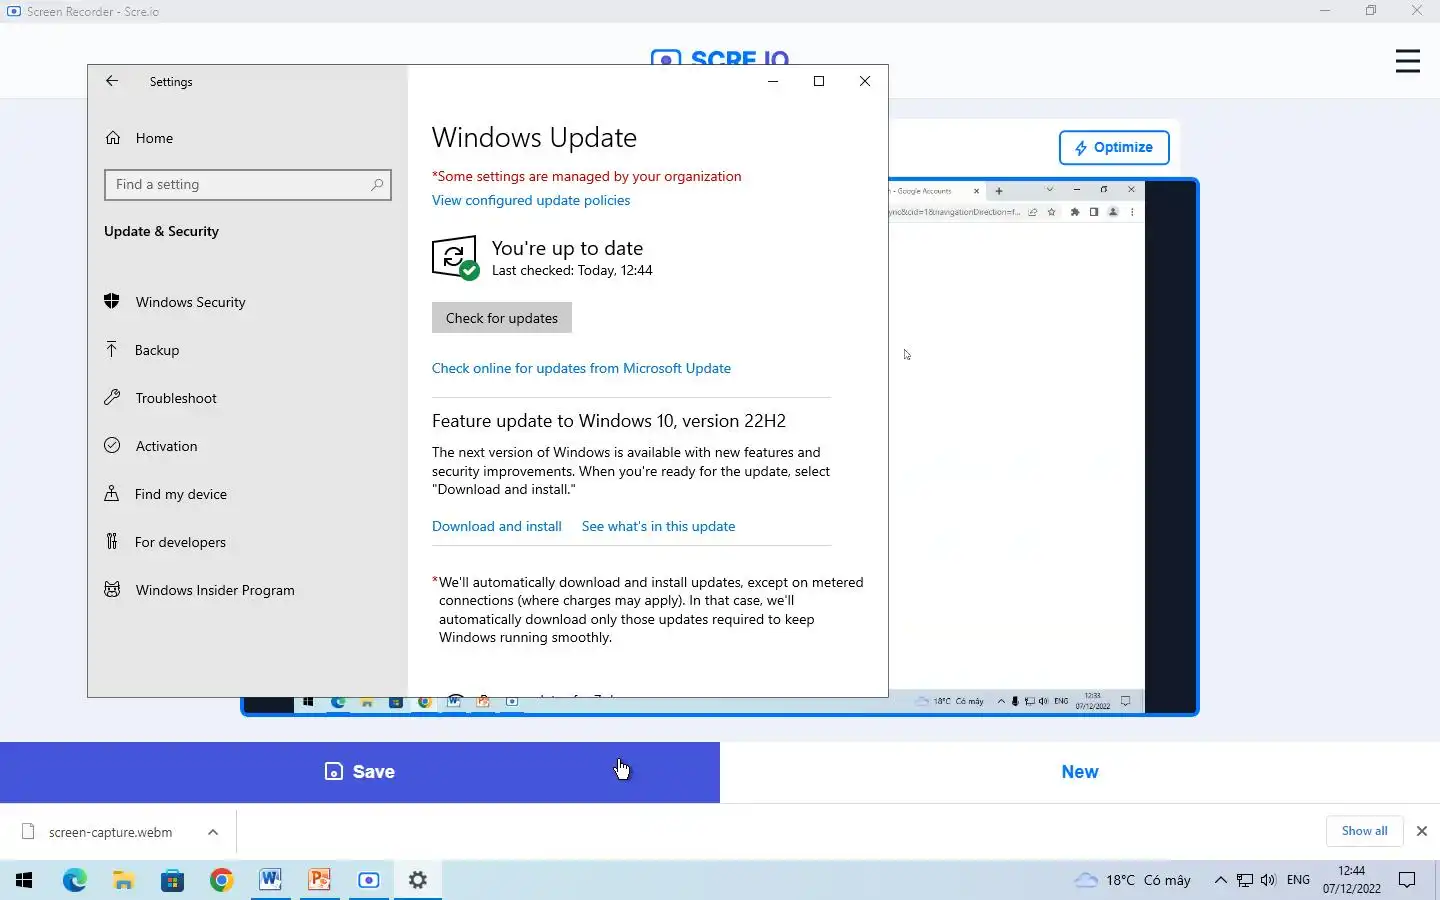The image size is (1440, 900).
Task: Open PowerPoint from taskbar
Action: pyautogui.click(x=319, y=880)
